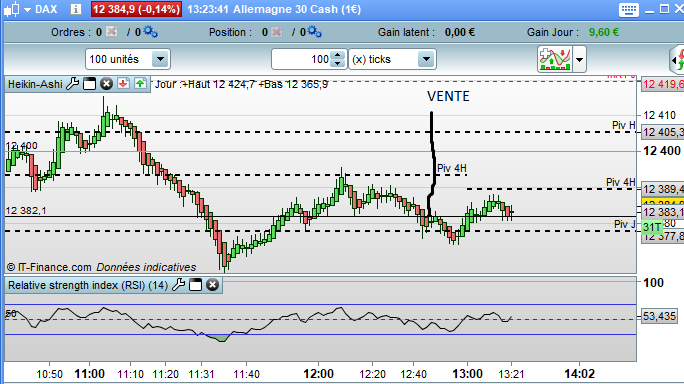Image resolution: width=684 pixels, height=384 pixels.
Task: Open the on-screen keyboard icon
Action: (x=629, y=10)
